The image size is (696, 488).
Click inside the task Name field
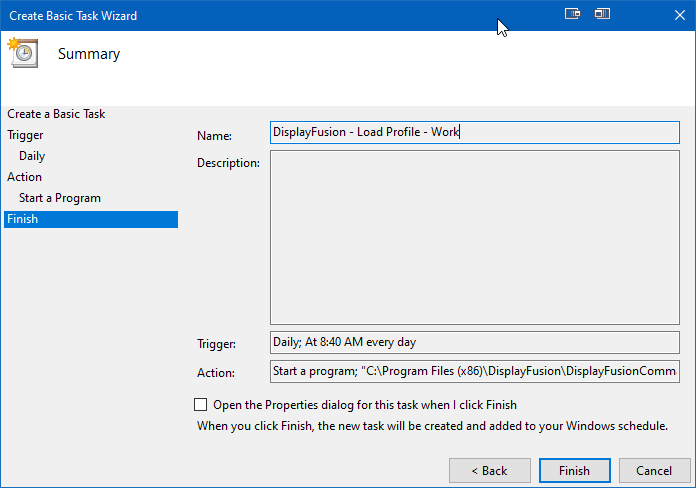(475, 132)
